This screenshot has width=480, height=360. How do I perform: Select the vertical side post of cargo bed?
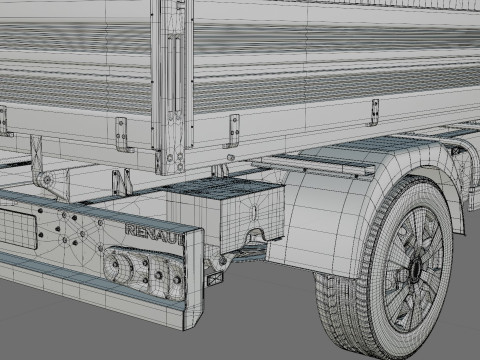point(172,87)
